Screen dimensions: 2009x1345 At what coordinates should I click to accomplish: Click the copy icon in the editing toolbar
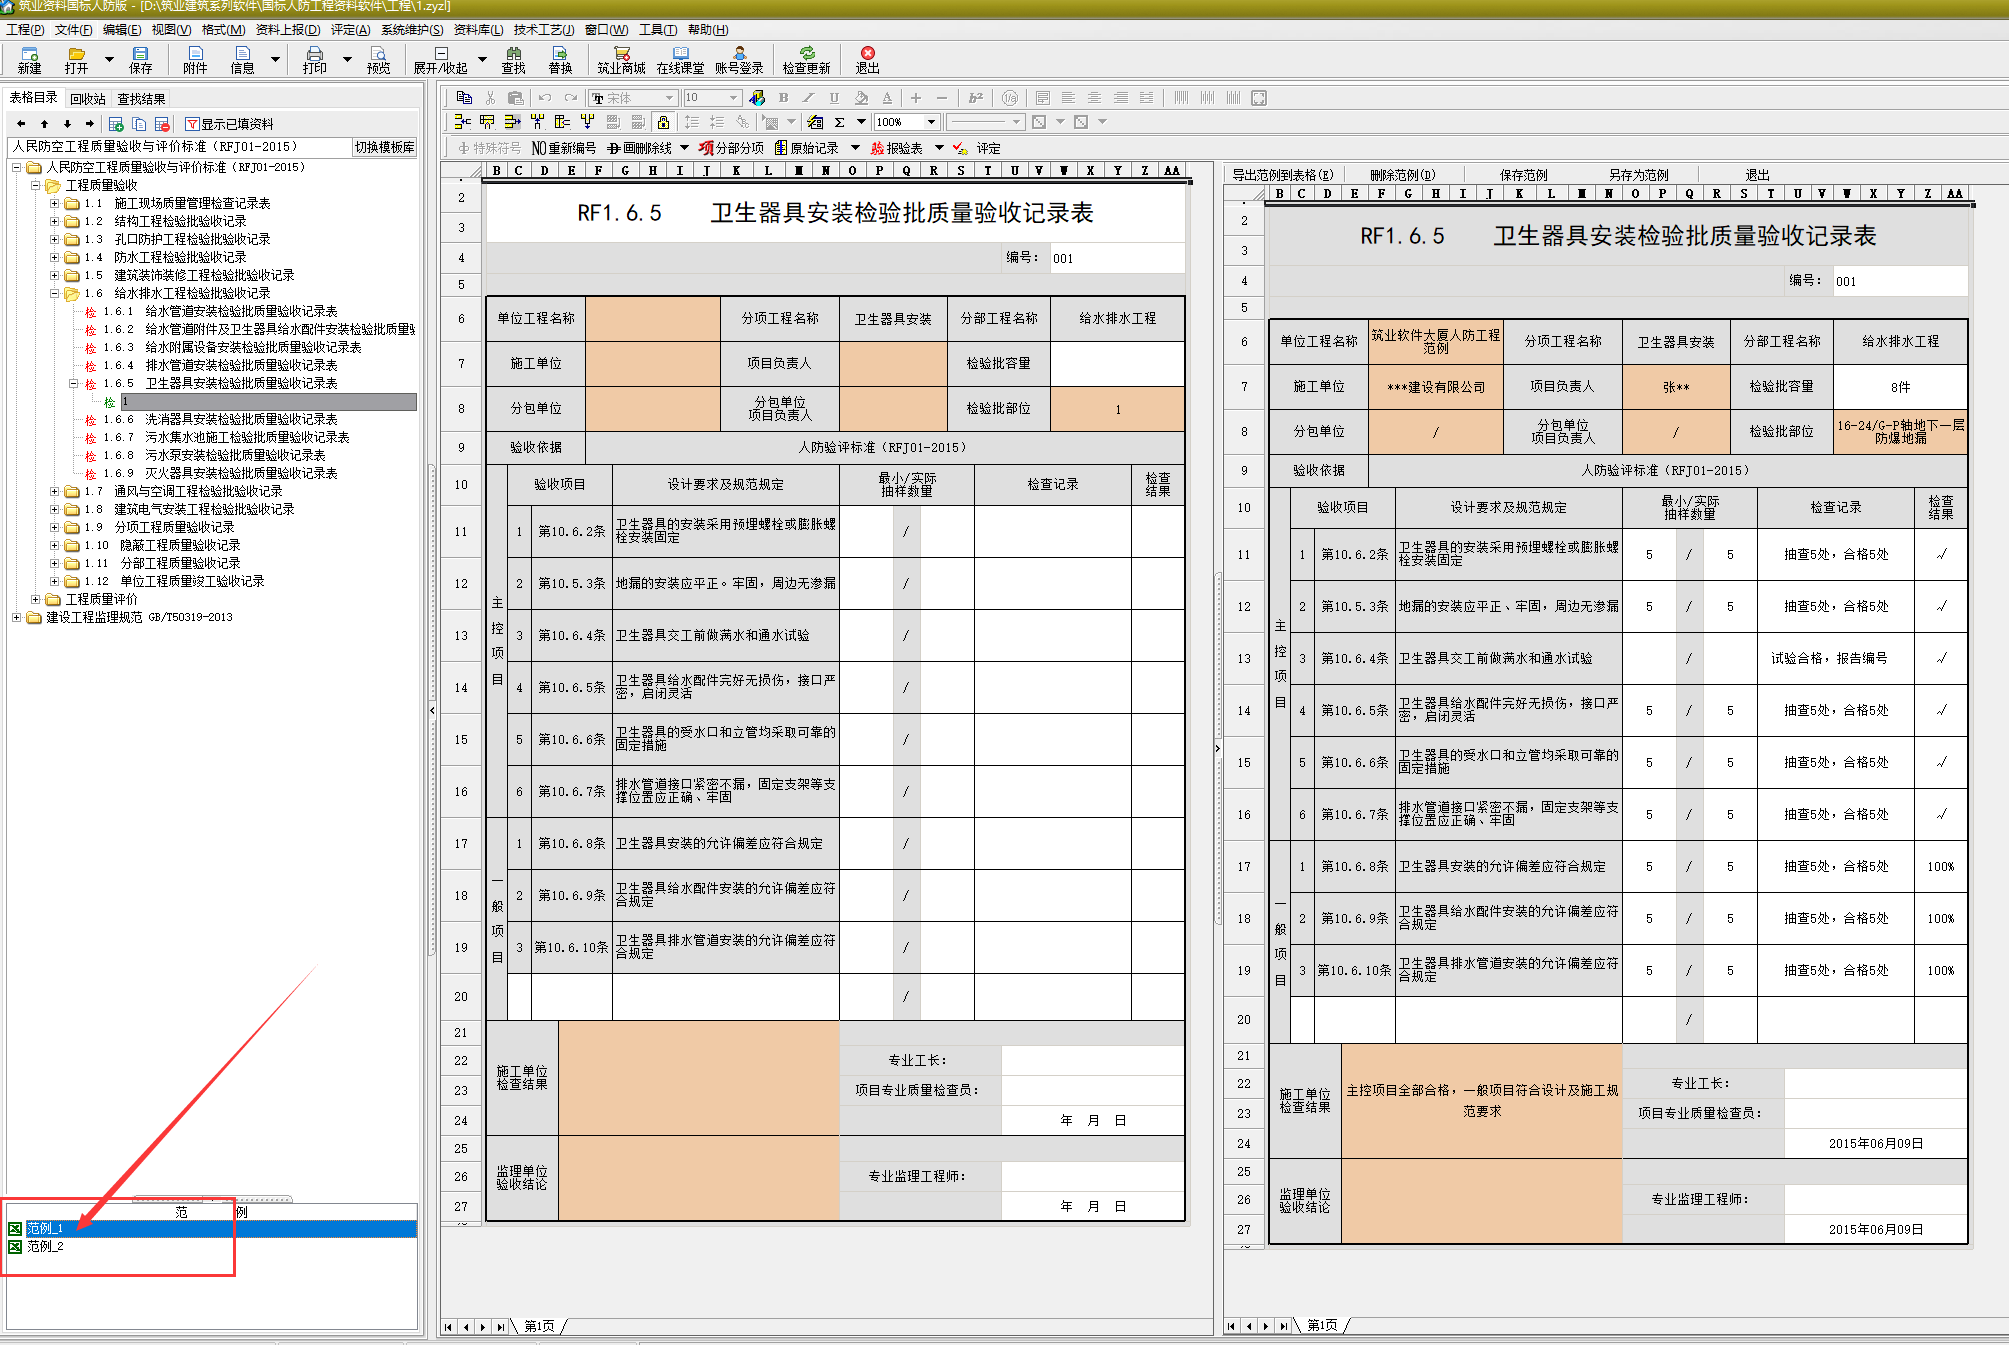pos(464,98)
